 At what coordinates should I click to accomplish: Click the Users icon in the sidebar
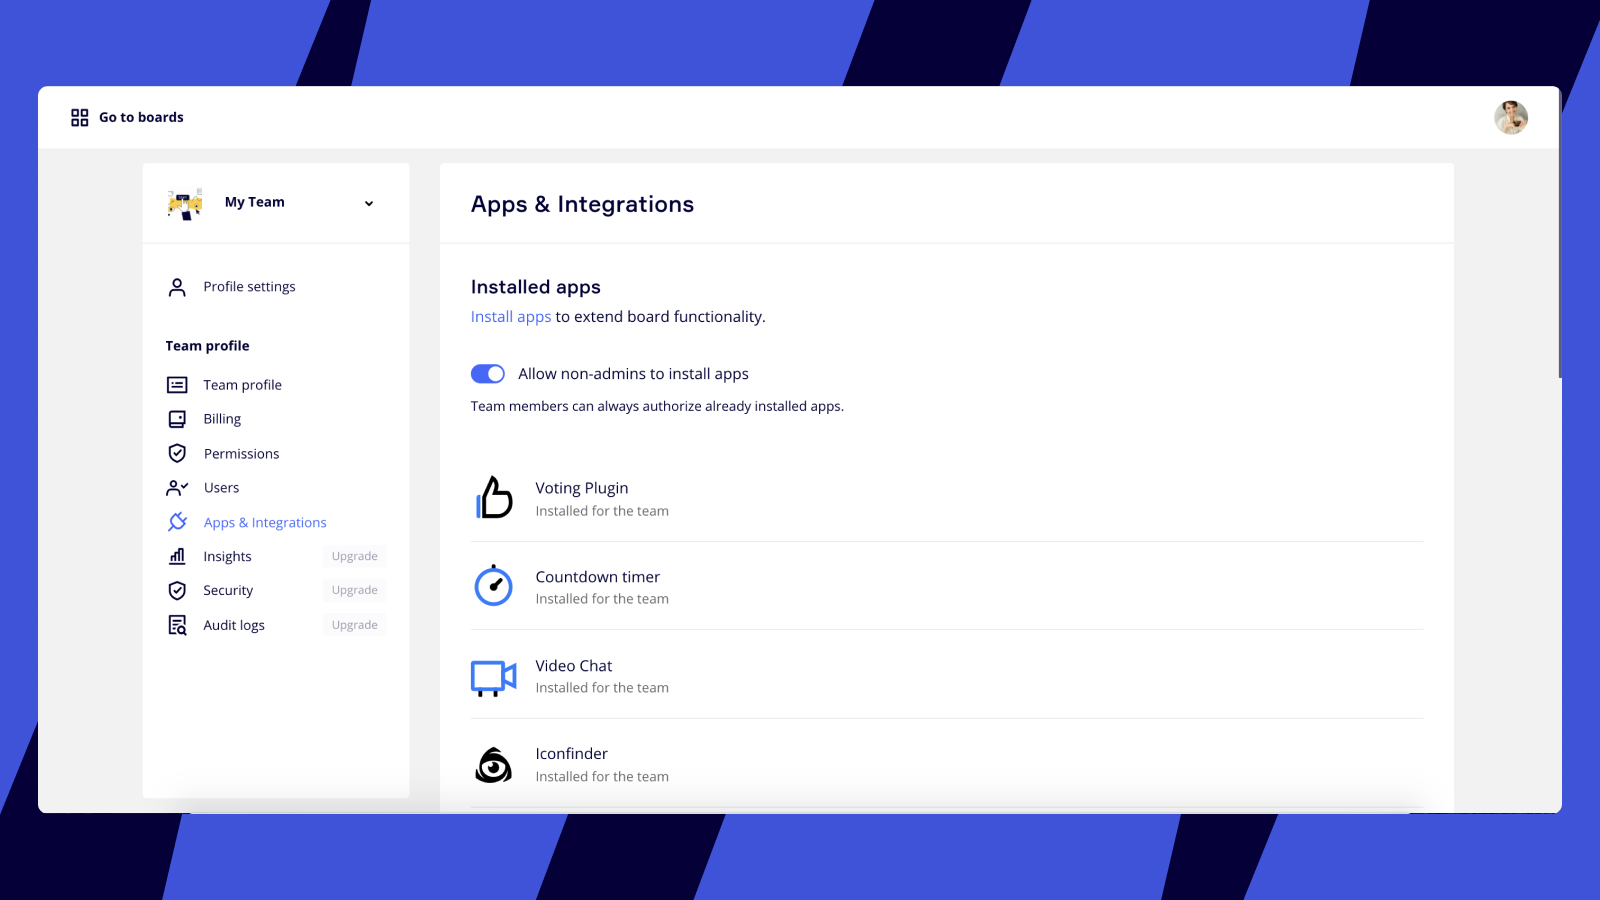coord(177,487)
